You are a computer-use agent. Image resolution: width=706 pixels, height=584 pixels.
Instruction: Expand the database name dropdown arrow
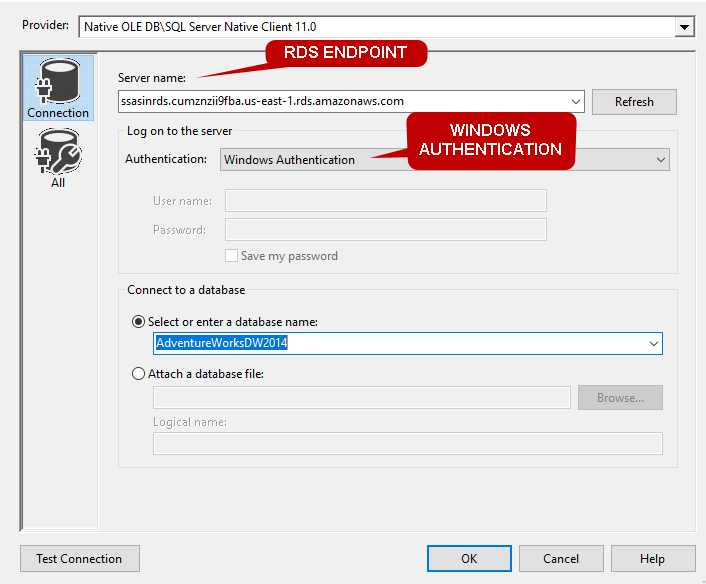[653, 344]
